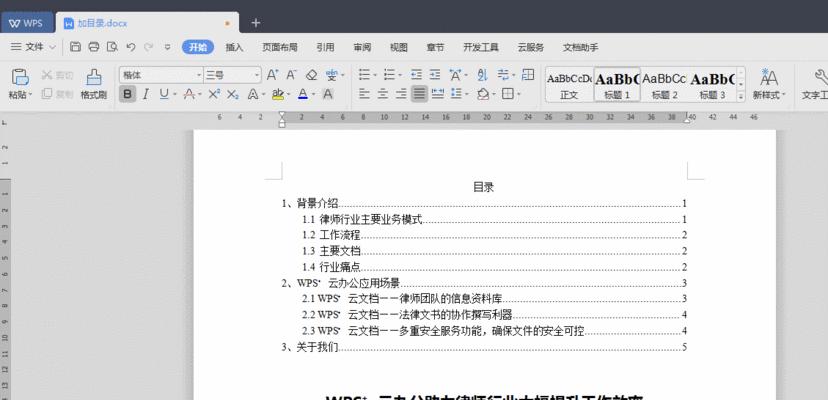Apply blue underlined font color A
The image size is (828, 400).
pos(303,94)
